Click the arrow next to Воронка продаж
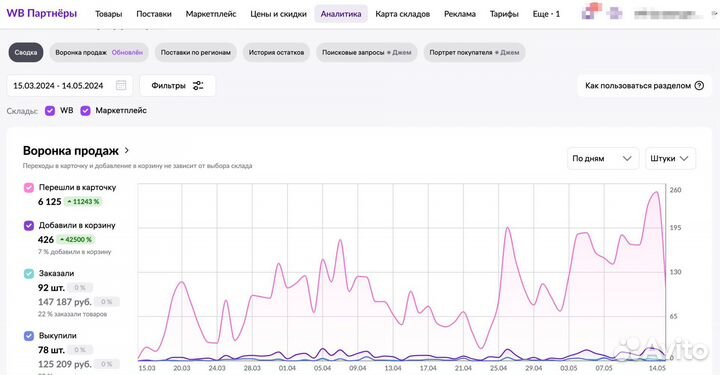Screen dimensions: 720x375 [x=127, y=150]
